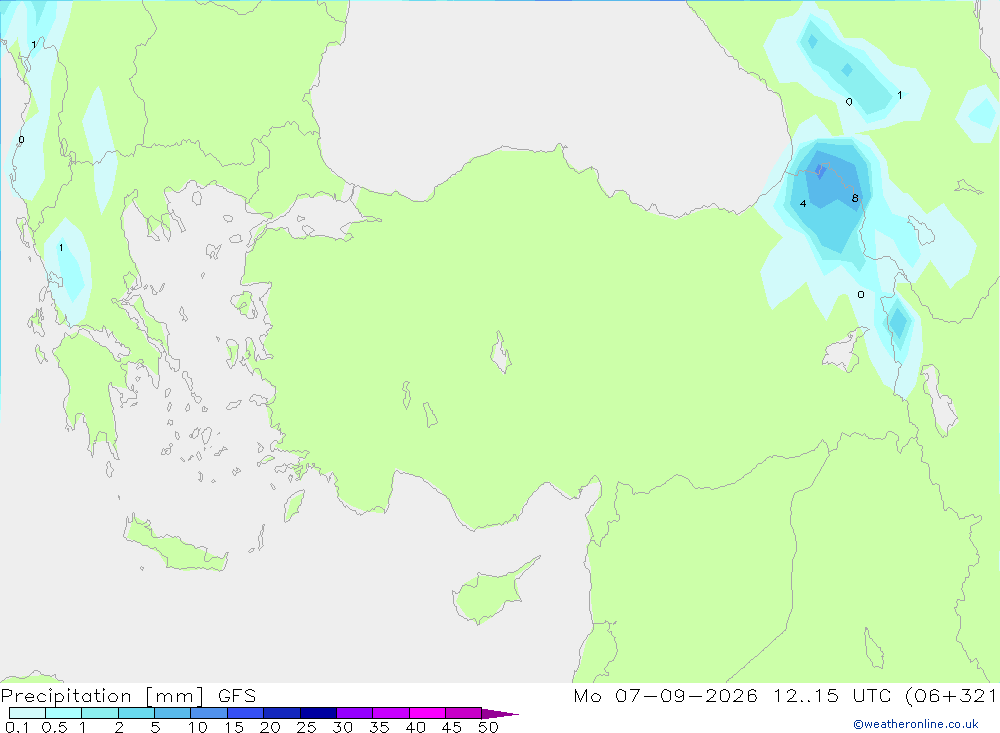The image size is (1000, 733).
Task: Select the 45–50 mm legend swatch
Action: (x=463, y=713)
